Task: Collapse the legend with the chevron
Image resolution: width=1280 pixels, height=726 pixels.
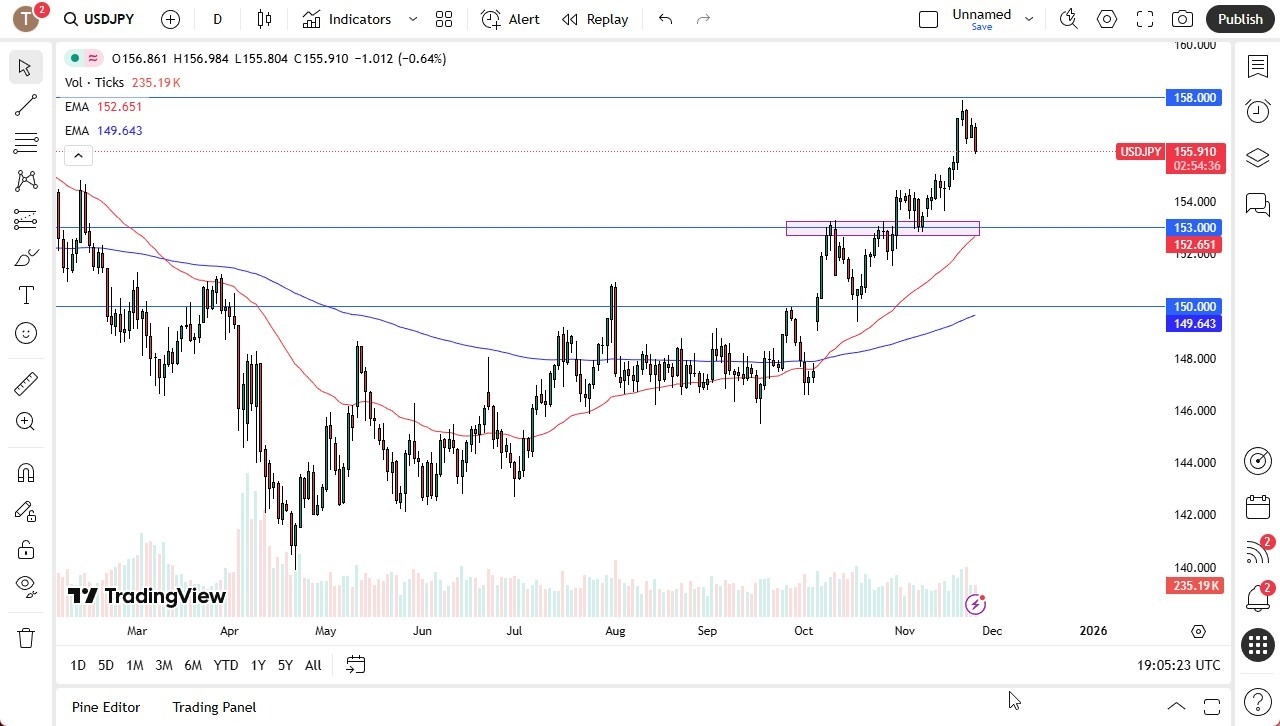Action: (78, 155)
